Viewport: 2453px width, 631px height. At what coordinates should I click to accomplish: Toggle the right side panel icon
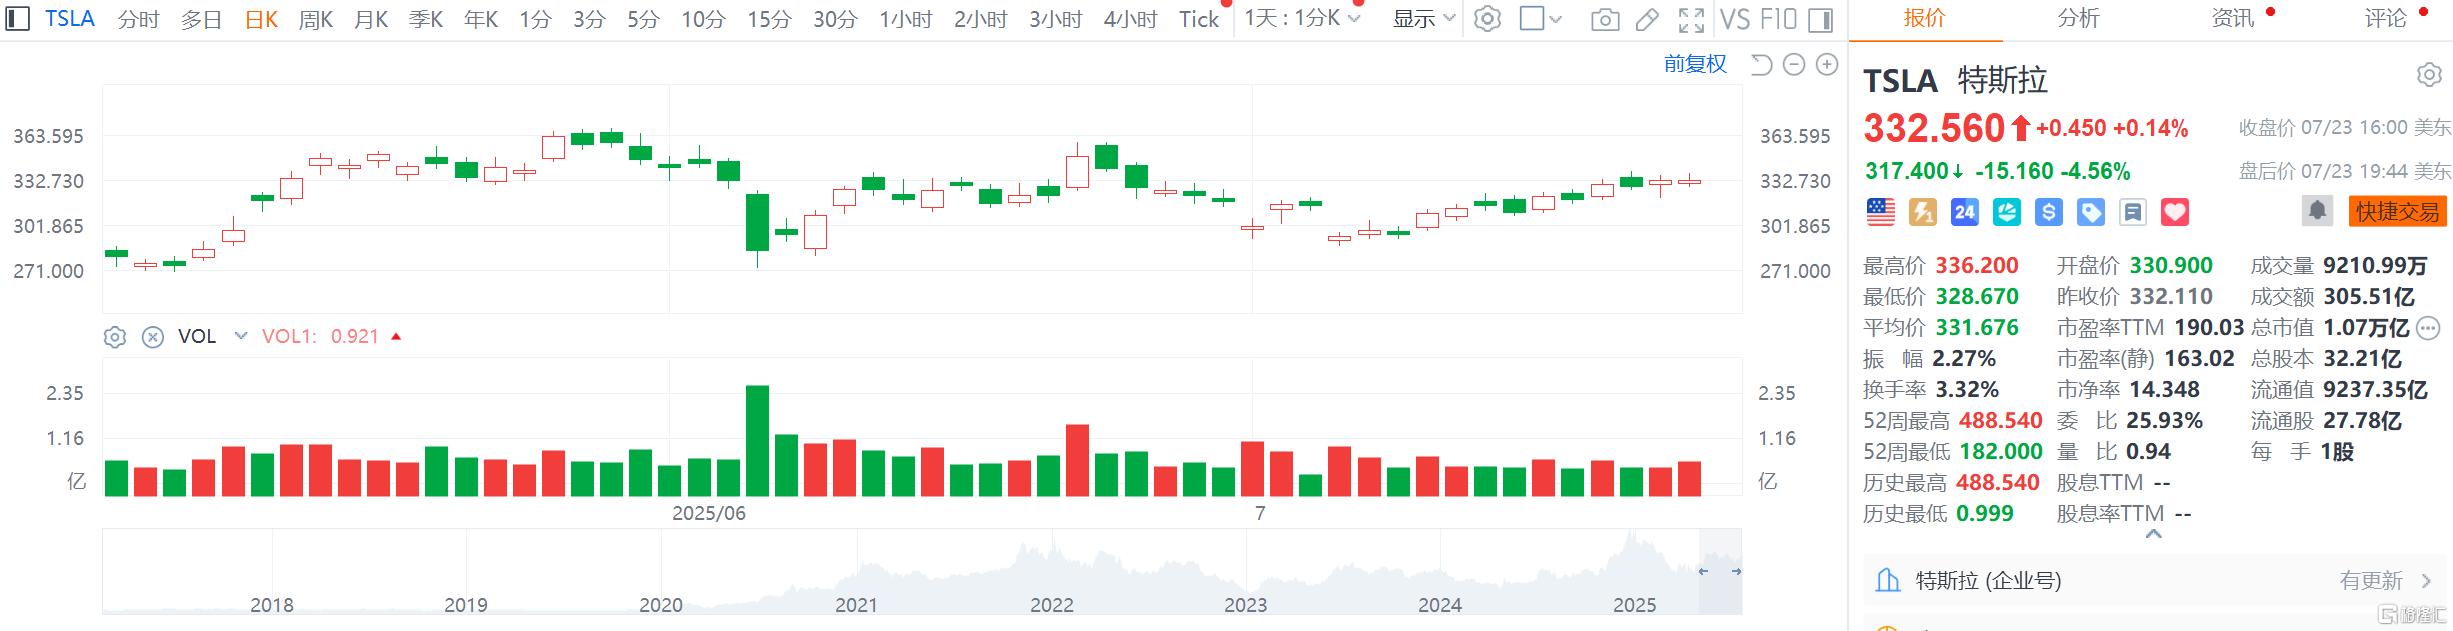[x=1821, y=19]
